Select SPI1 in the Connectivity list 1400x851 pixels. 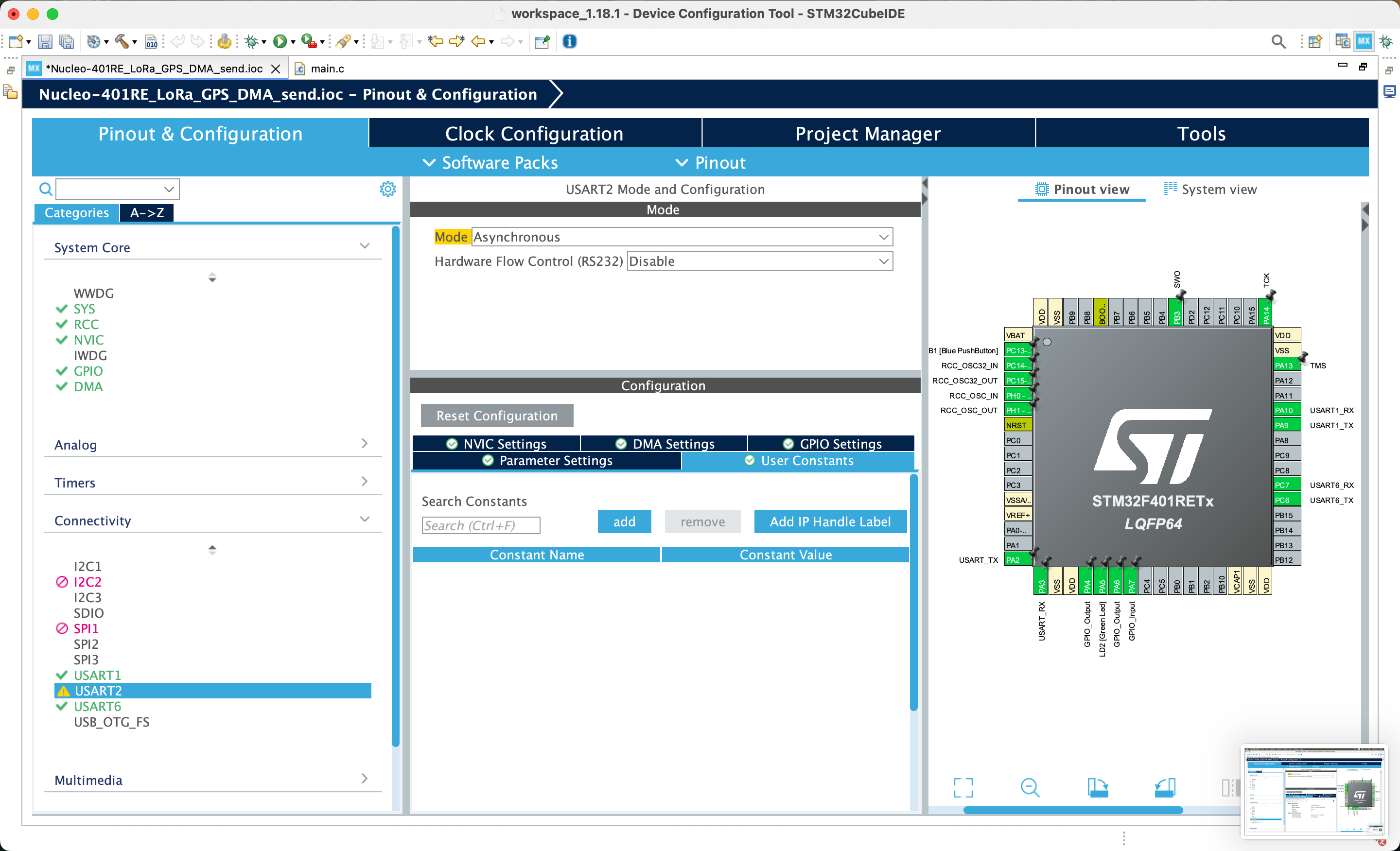click(x=86, y=628)
